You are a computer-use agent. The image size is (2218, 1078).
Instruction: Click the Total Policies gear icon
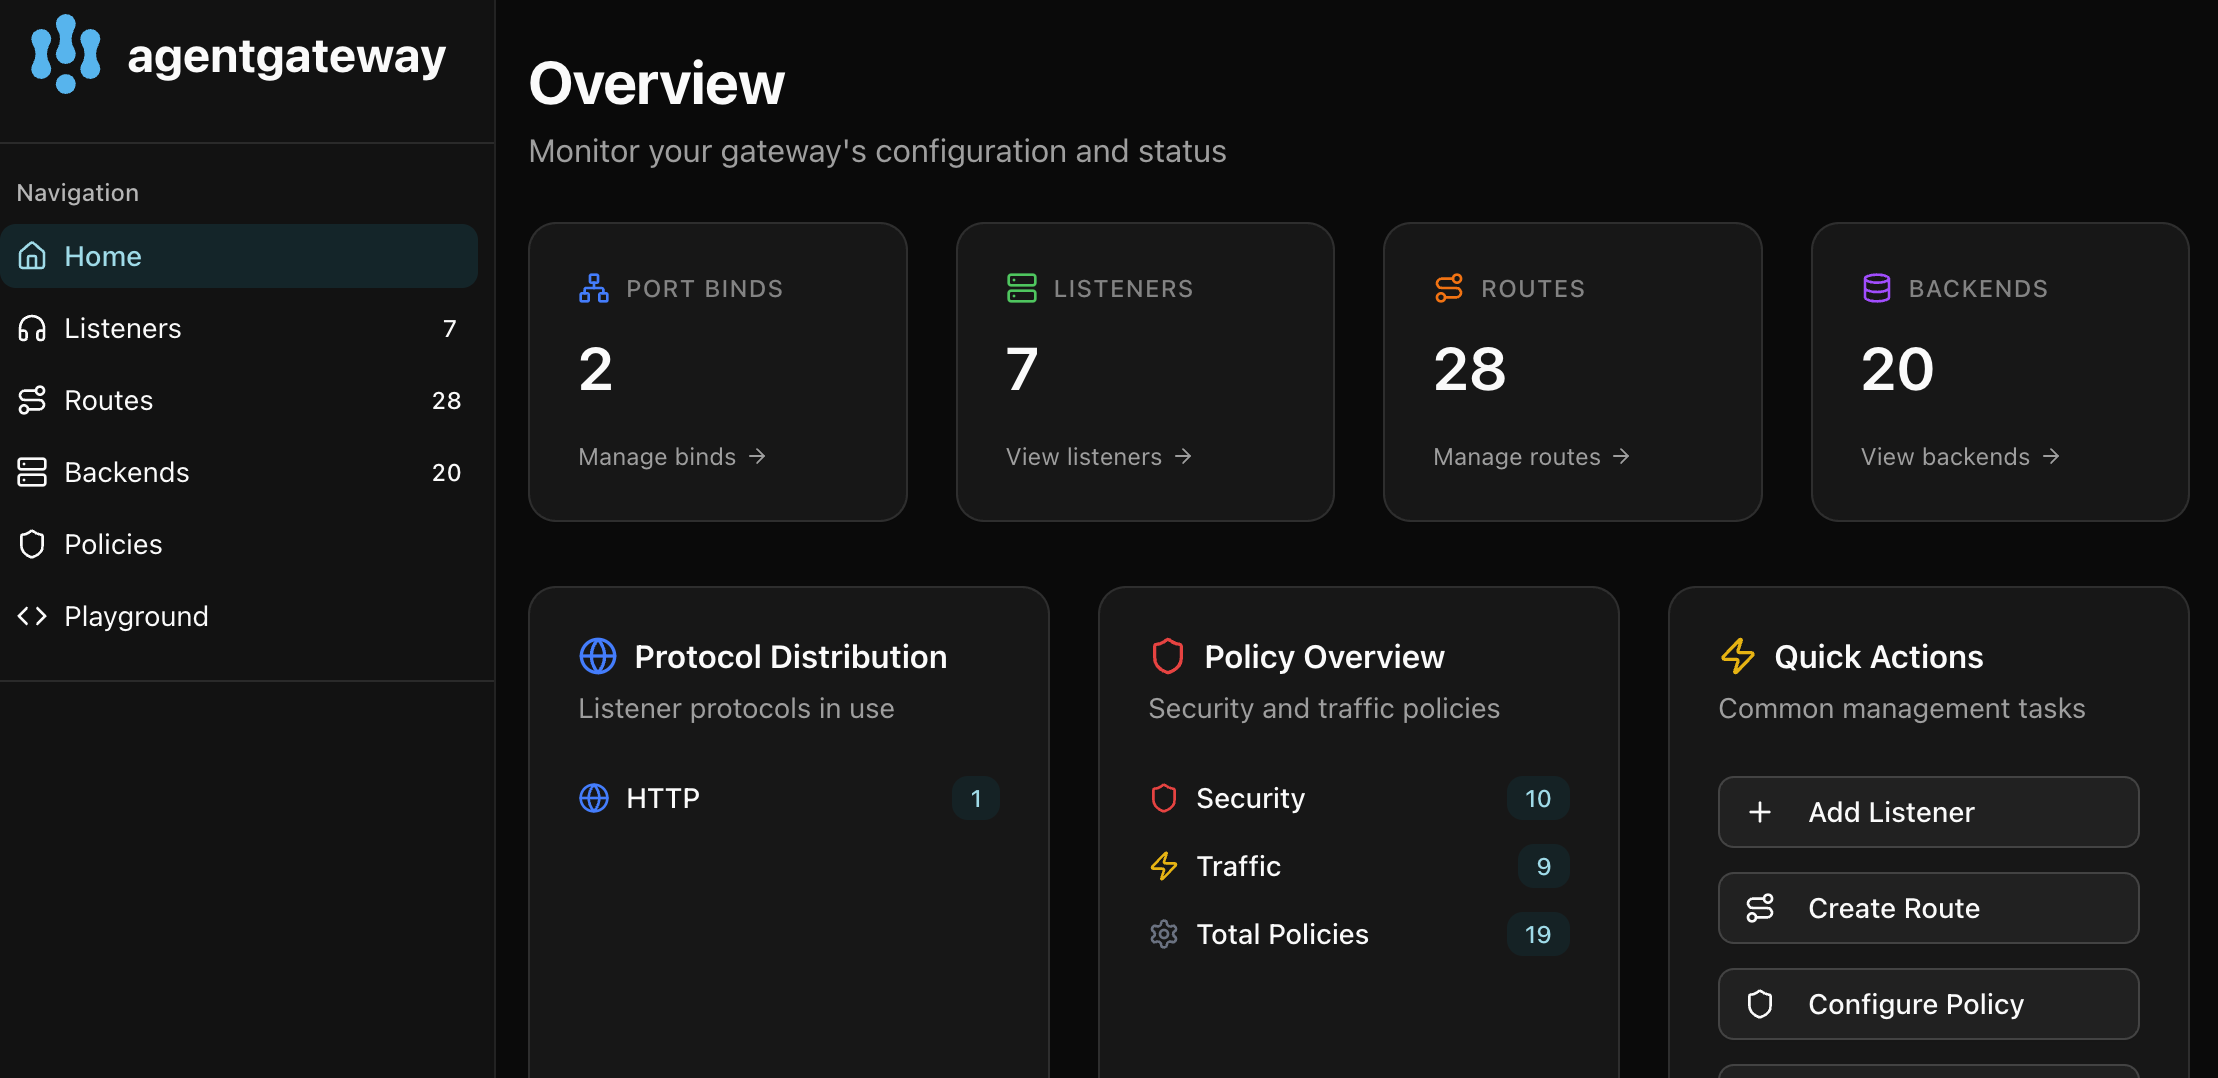pyautogui.click(x=1164, y=934)
